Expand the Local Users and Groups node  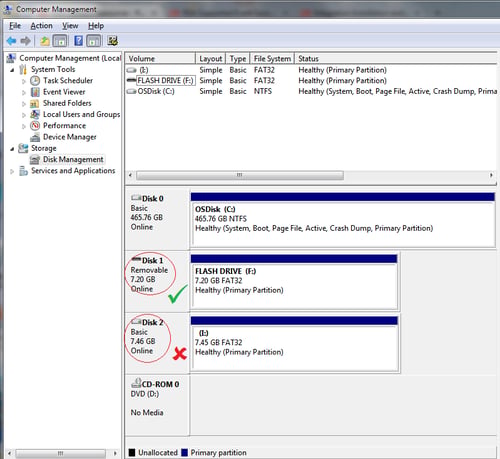24,115
